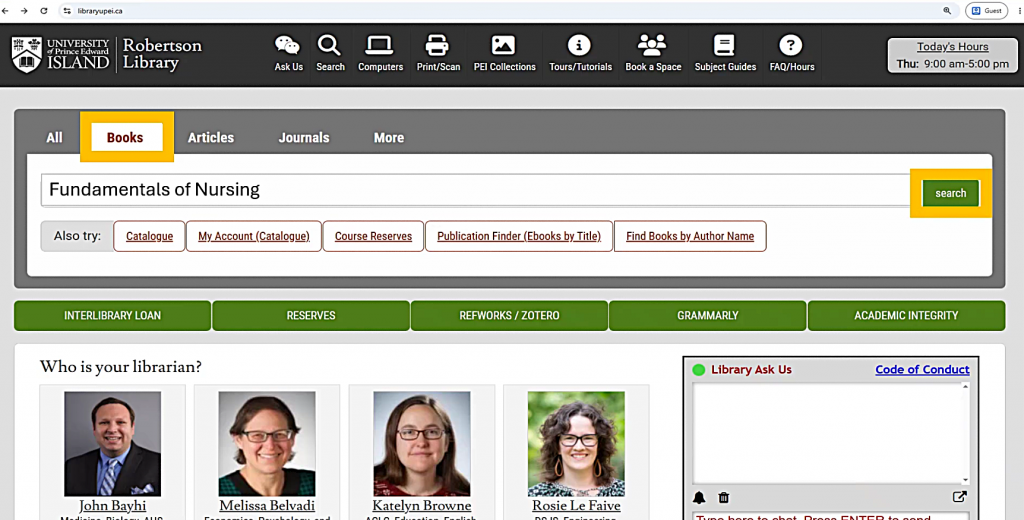Image resolution: width=1024 pixels, height=520 pixels.
Task: Click the REFWORKS / ZOTERO button
Action: point(509,316)
